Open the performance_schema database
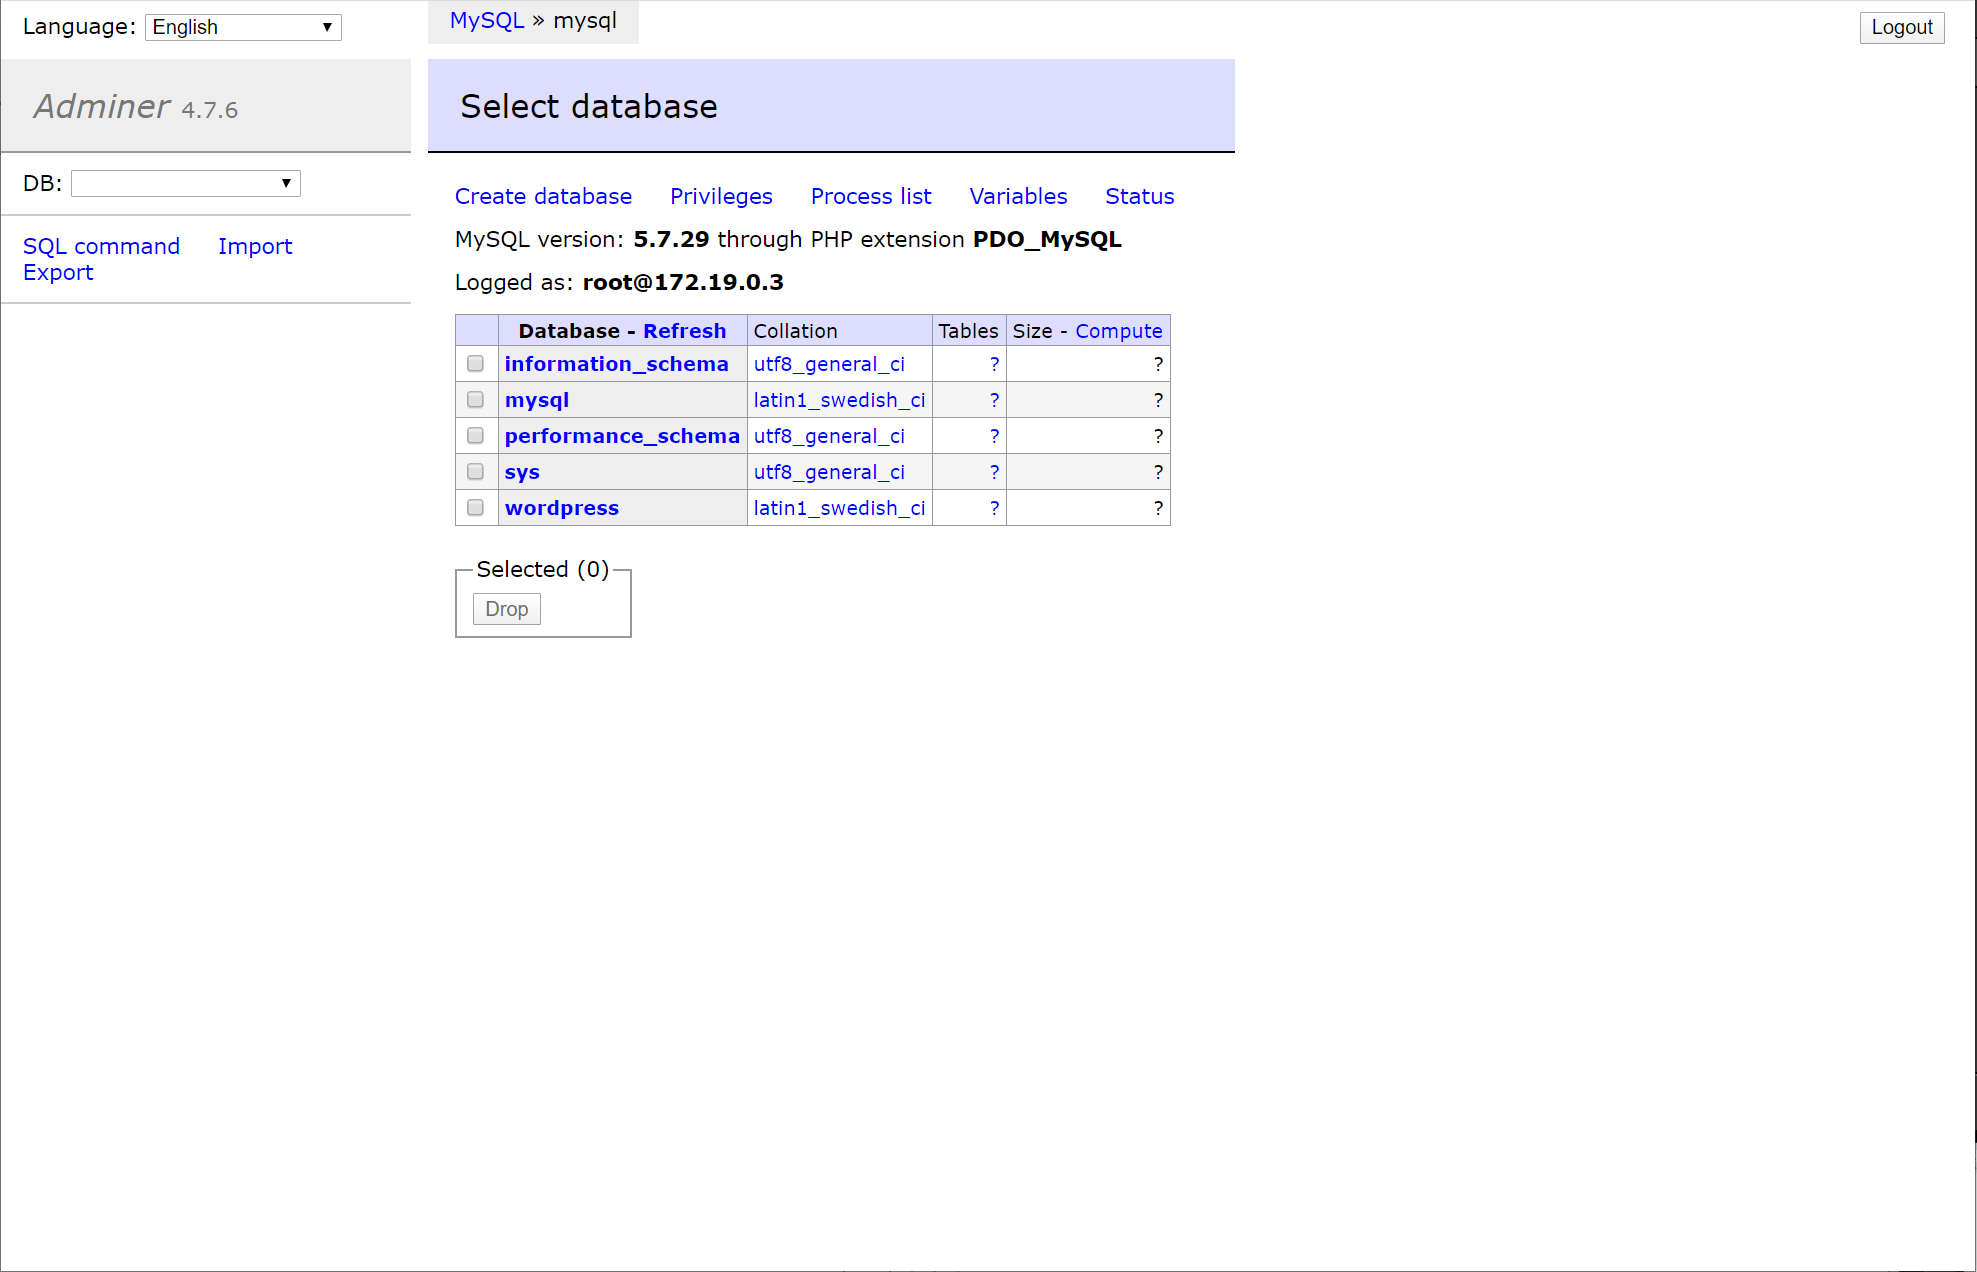The width and height of the screenshot is (1977, 1272). click(622, 436)
